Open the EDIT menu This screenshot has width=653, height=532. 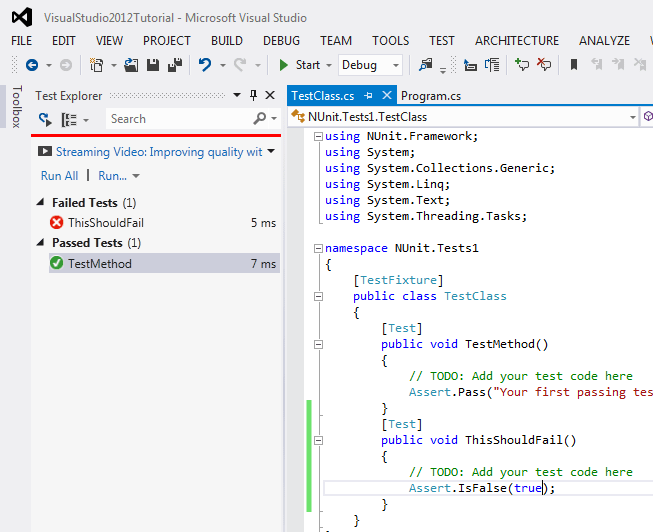tap(64, 41)
